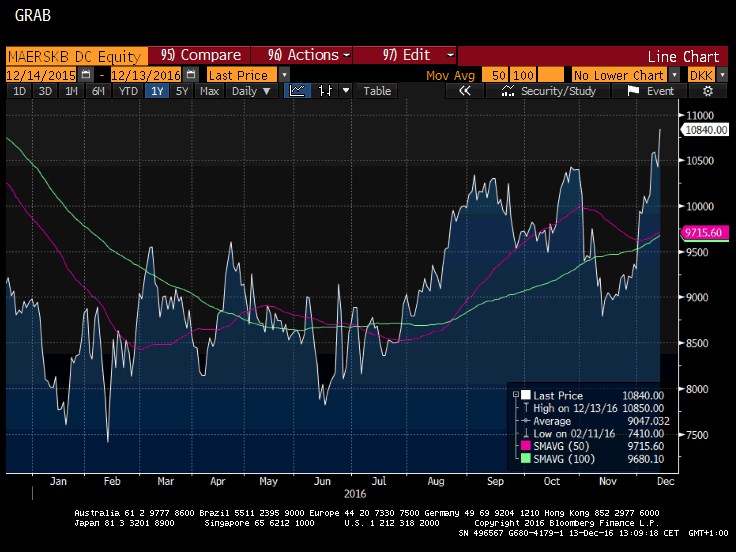Select the line chart type icon

coord(297,91)
